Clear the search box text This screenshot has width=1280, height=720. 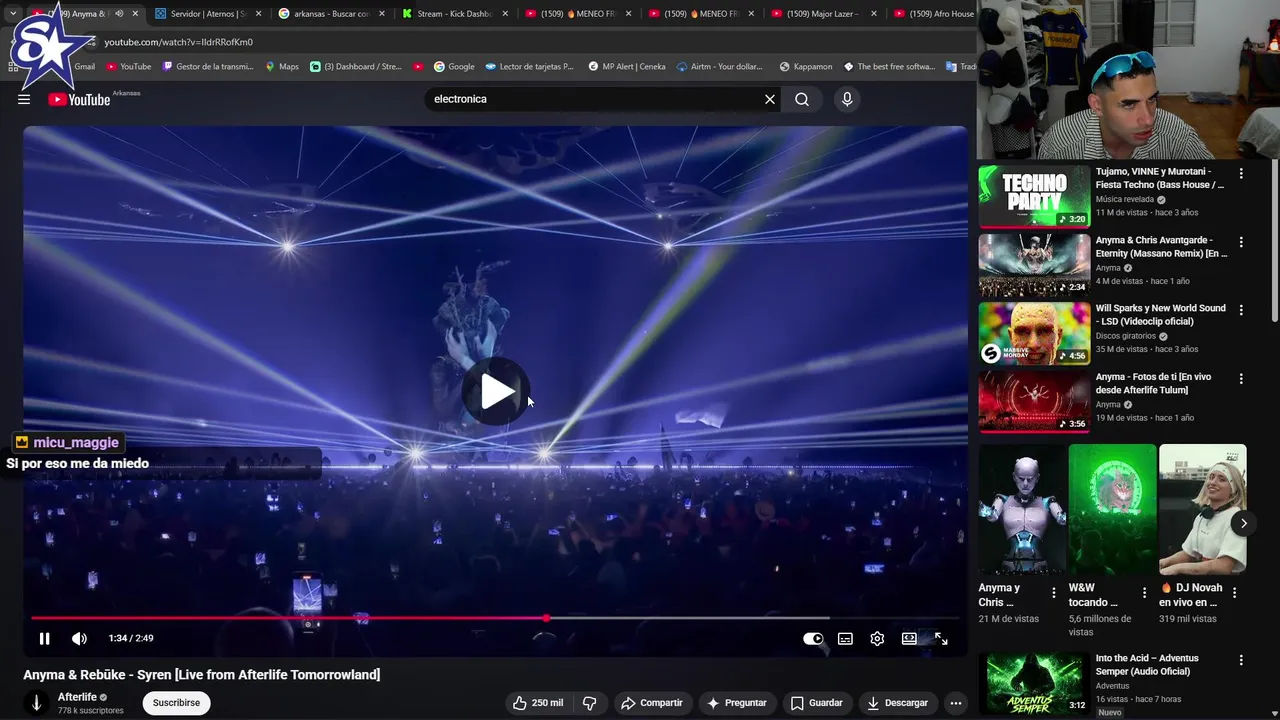click(x=770, y=99)
